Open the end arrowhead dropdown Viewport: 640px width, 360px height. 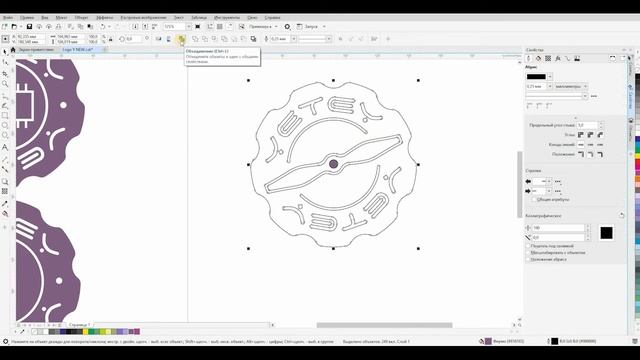549,191
